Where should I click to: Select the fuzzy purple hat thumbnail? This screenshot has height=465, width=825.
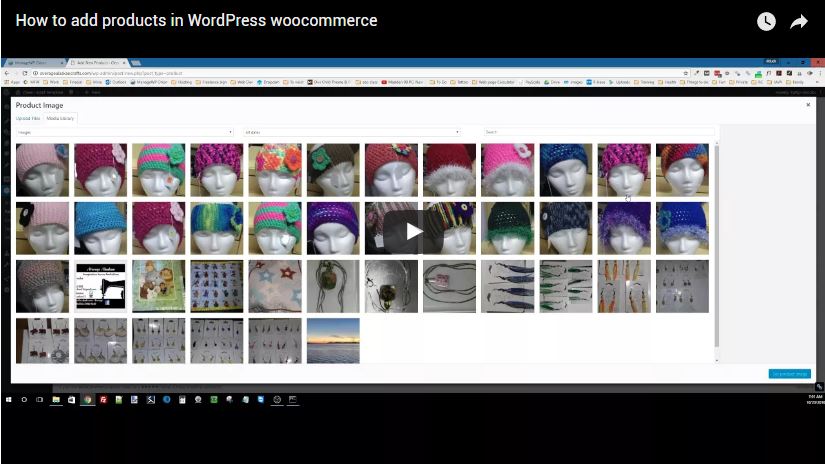coord(624,228)
